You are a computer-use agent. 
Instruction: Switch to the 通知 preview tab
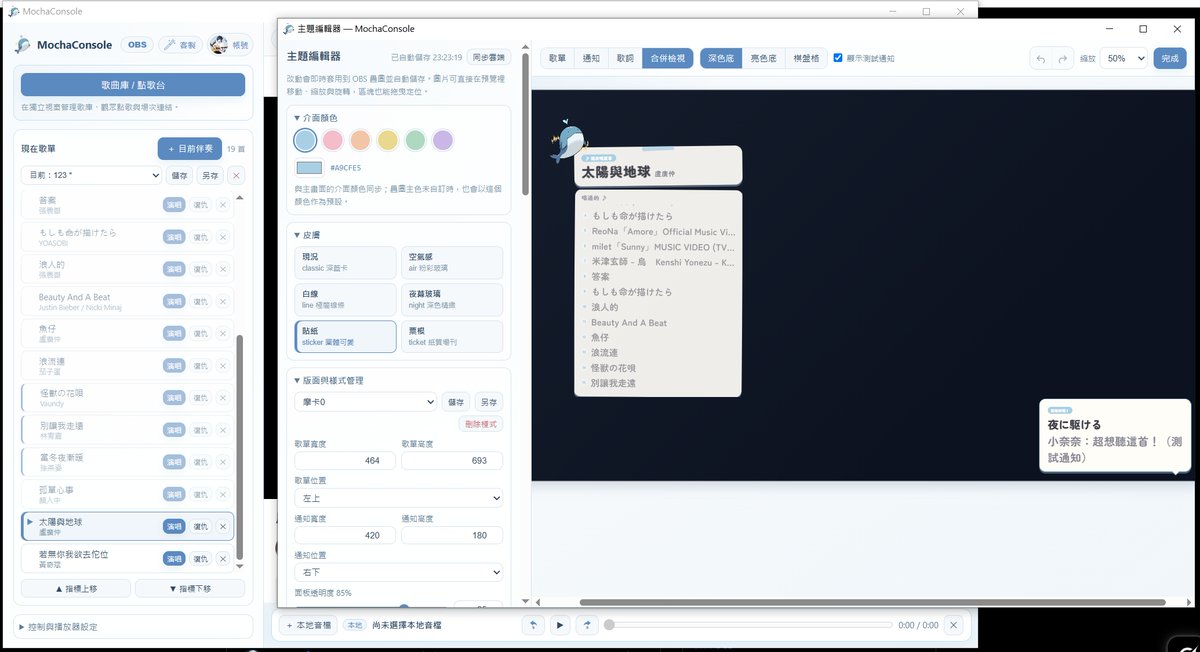tap(591, 59)
